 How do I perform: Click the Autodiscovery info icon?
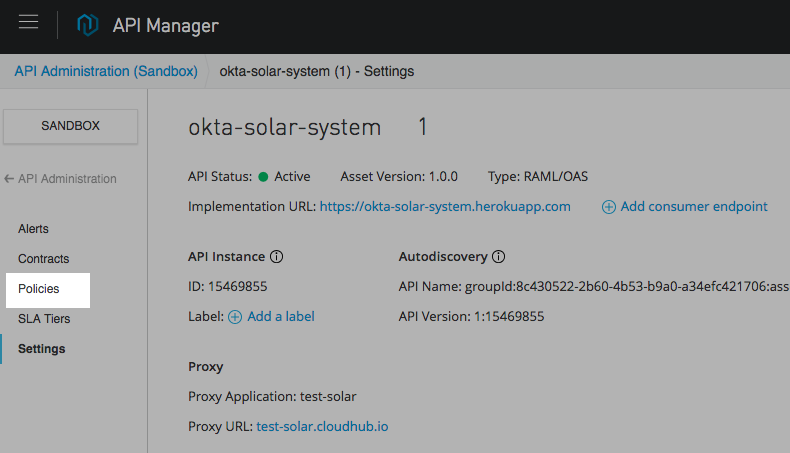(498, 257)
